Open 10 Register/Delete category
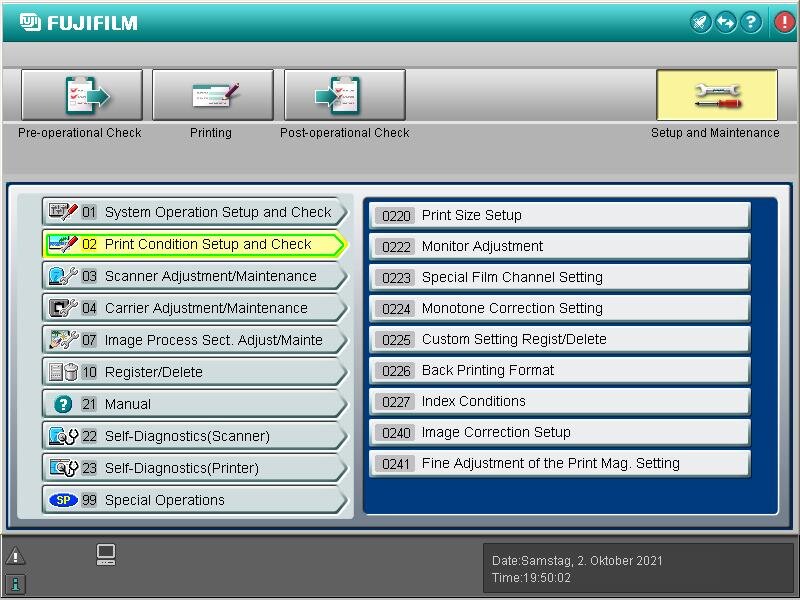This screenshot has height=600, width=800. (194, 372)
